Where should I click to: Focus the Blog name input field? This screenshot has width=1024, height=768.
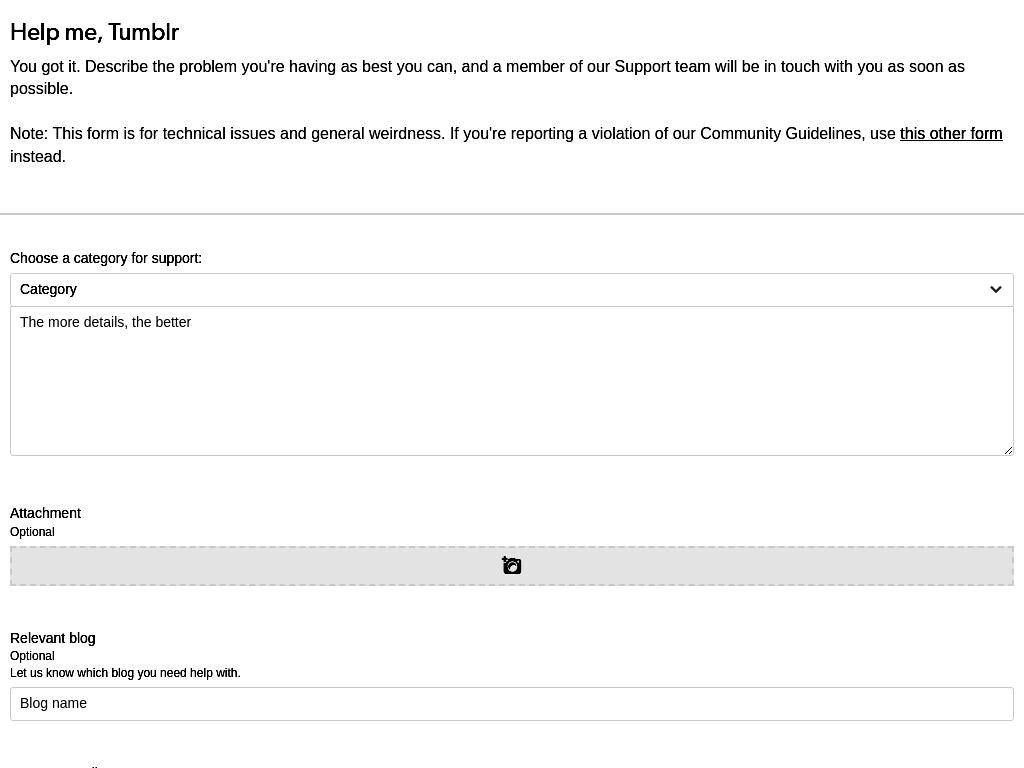(x=511, y=704)
